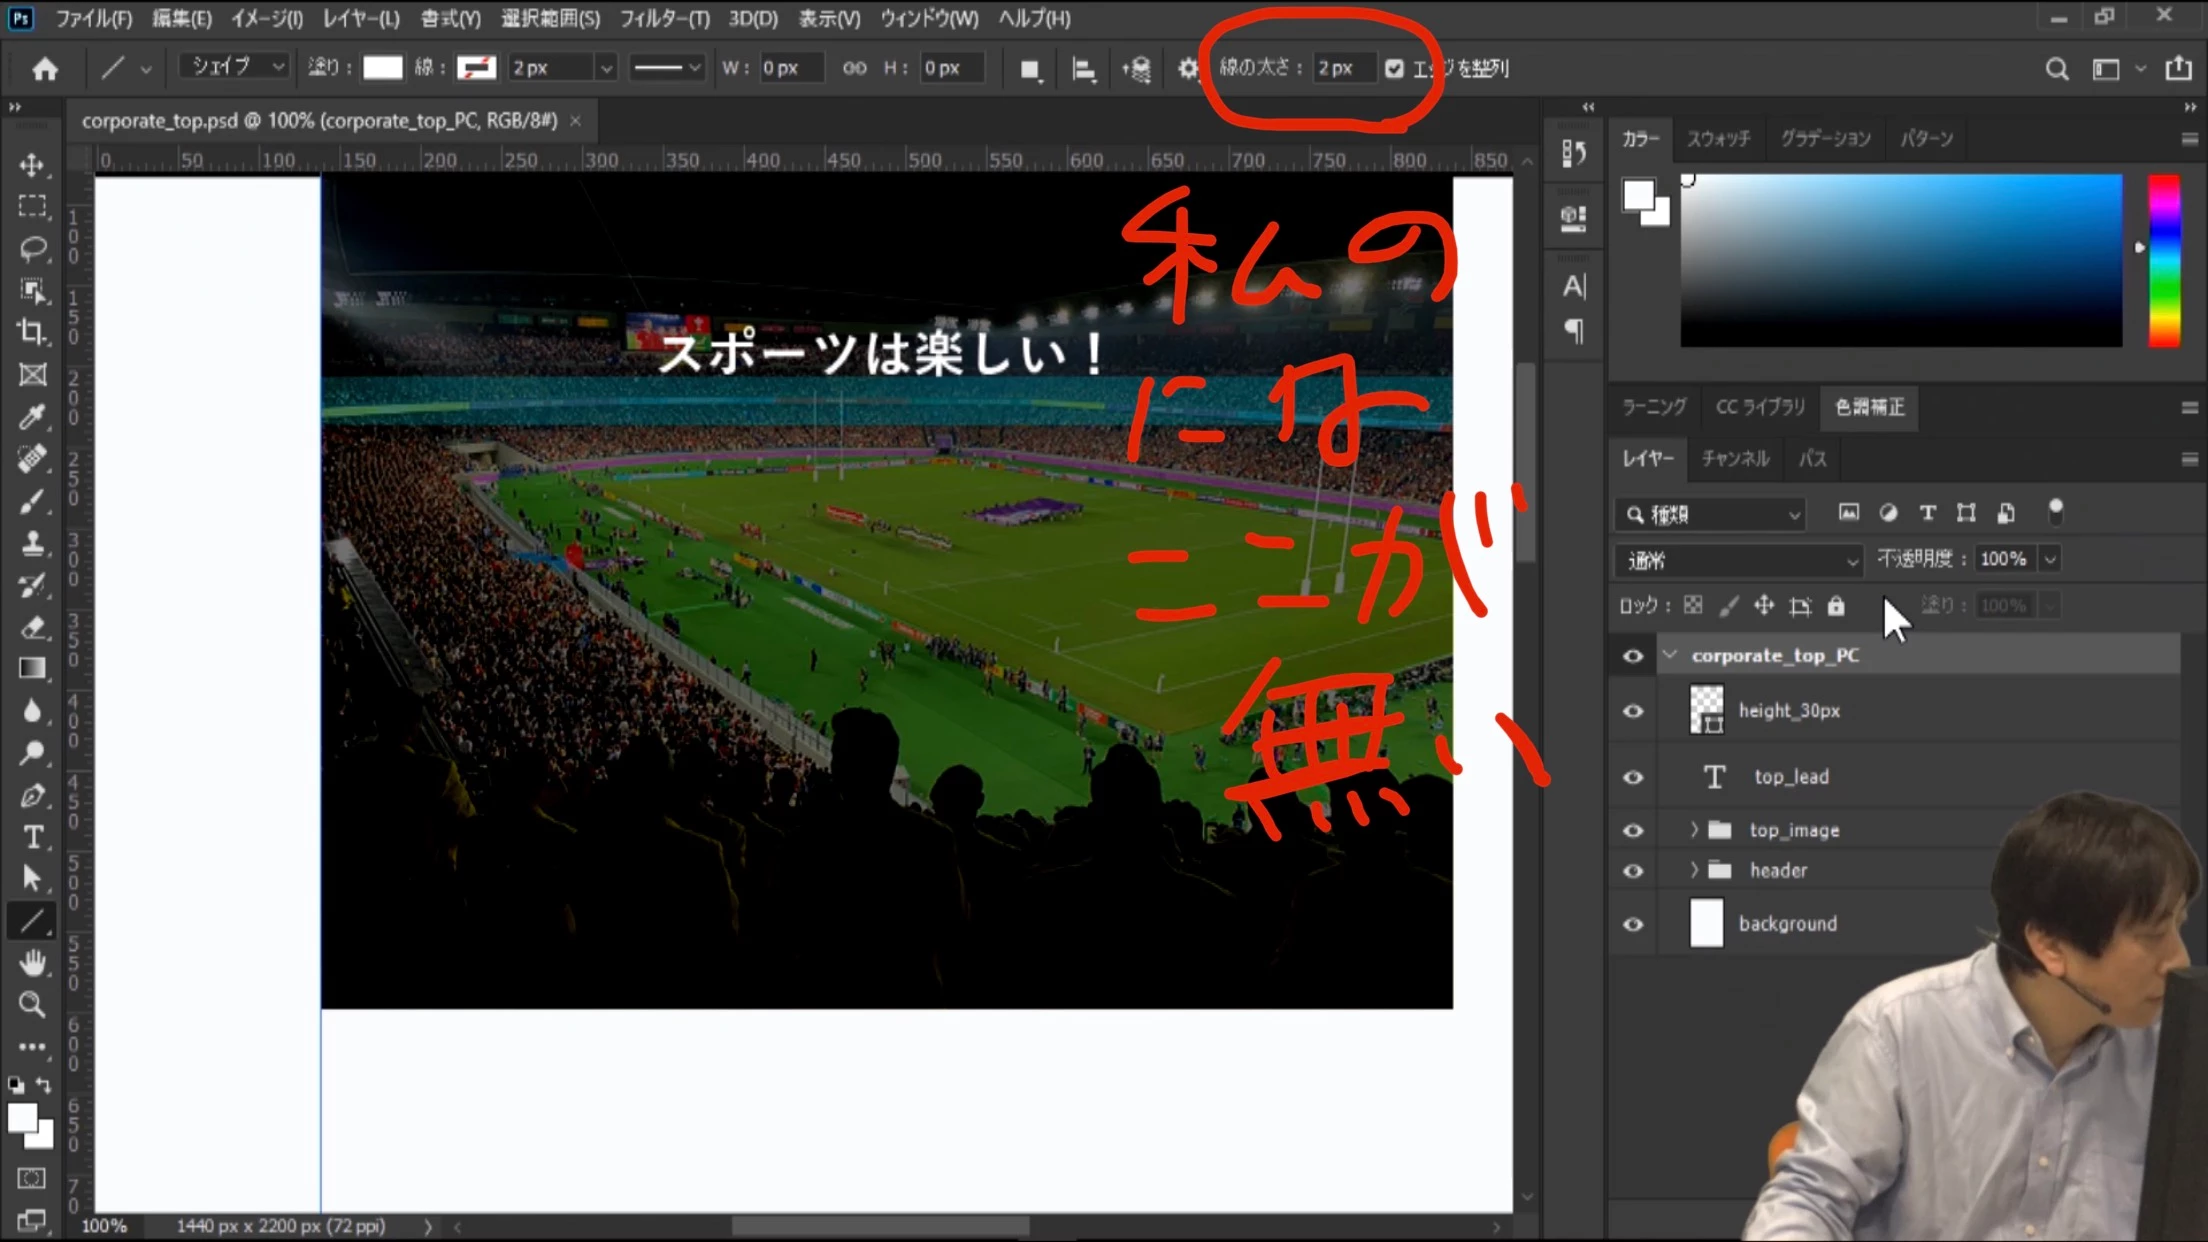This screenshot has width=2208, height=1242.
Task: Uncheck the align edges checkbox
Action: 1394,69
